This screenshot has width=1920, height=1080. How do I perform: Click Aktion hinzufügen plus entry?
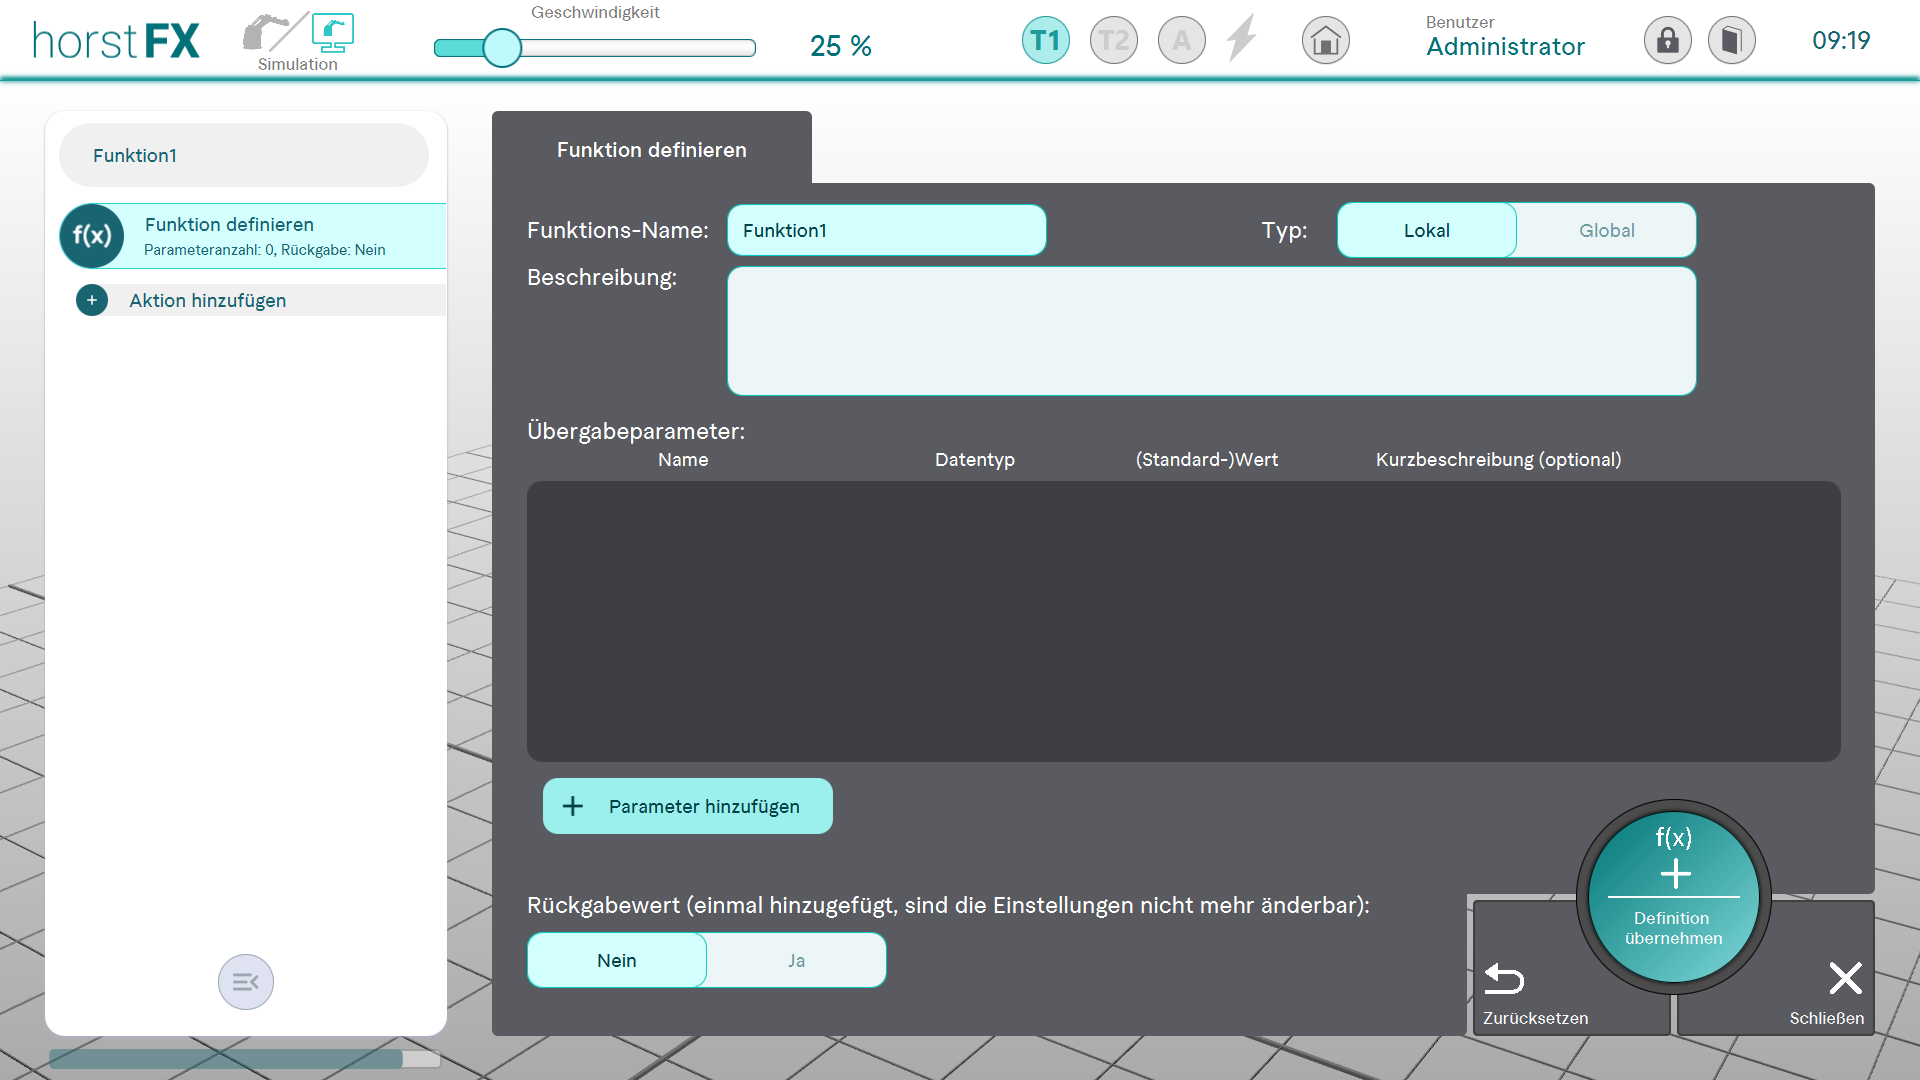pos(207,301)
